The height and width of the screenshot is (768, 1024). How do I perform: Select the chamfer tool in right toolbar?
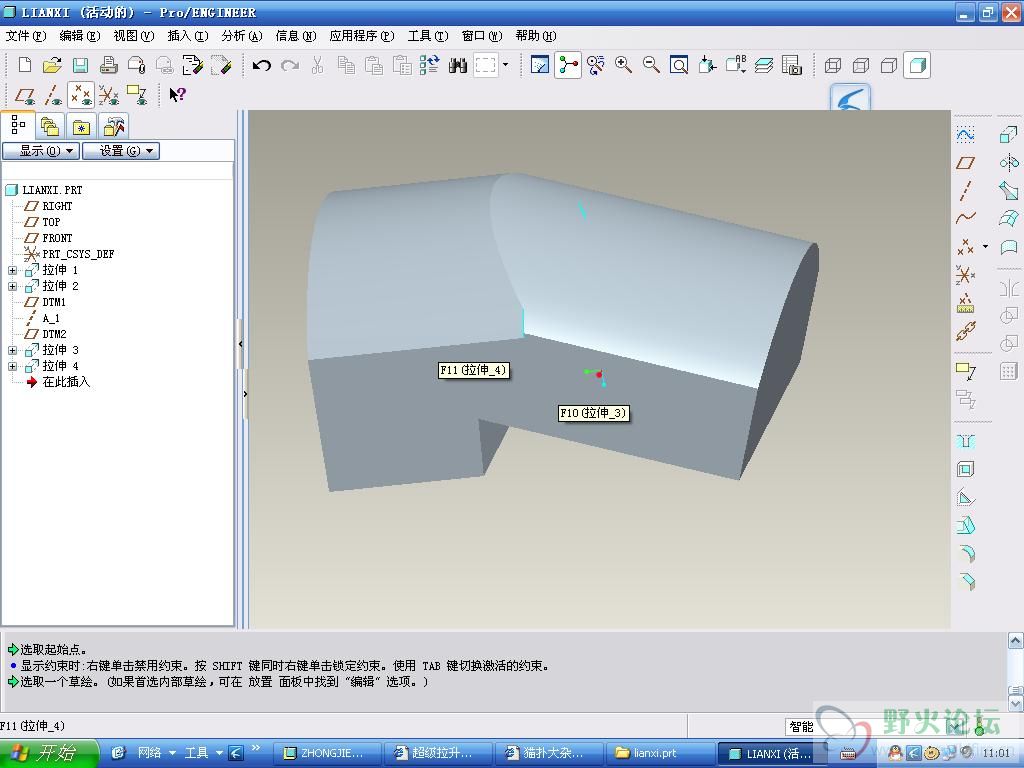click(965, 581)
